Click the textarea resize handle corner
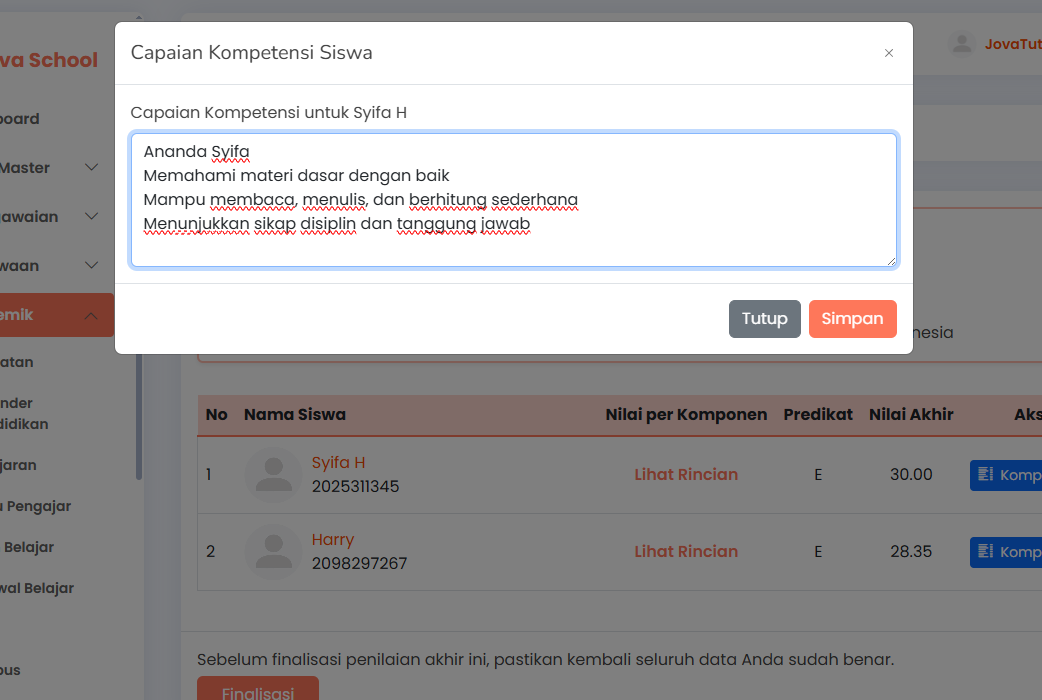Viewport: 1042px width, 700px height. coord(890,261)
